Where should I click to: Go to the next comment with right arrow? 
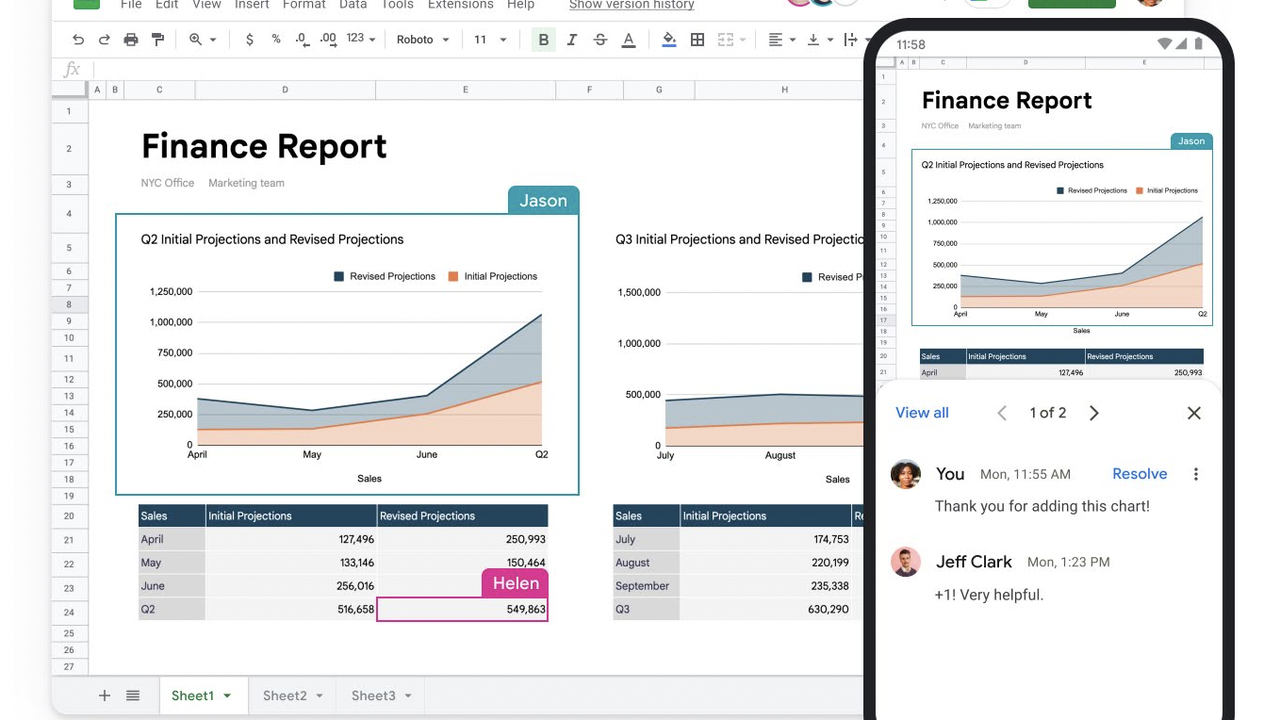[x=1094, y=412]
